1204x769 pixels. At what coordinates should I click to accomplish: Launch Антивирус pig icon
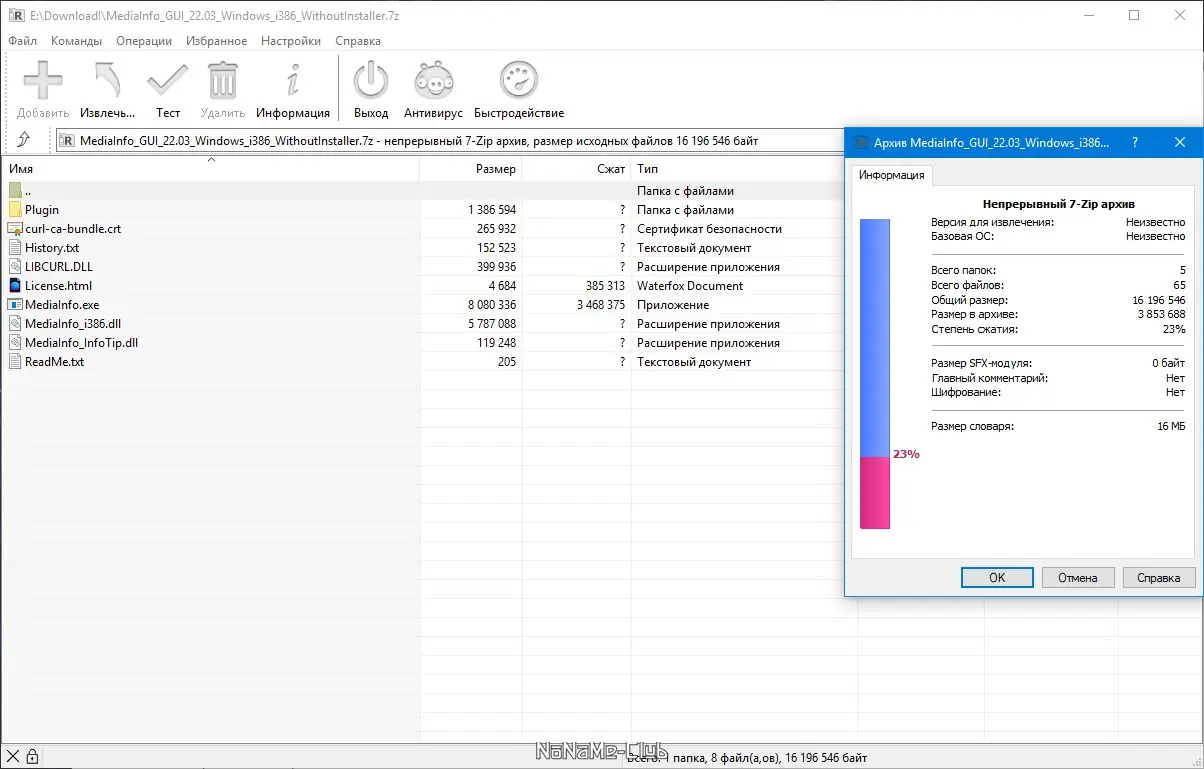tap(433, 79)
